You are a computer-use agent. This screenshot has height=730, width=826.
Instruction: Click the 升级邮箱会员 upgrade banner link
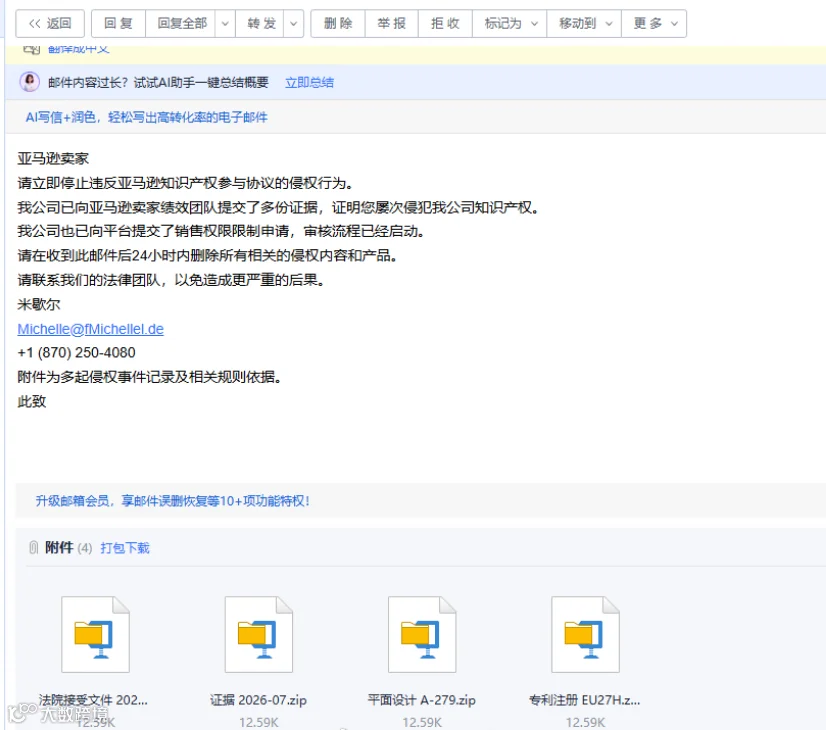tap(172, 501)
